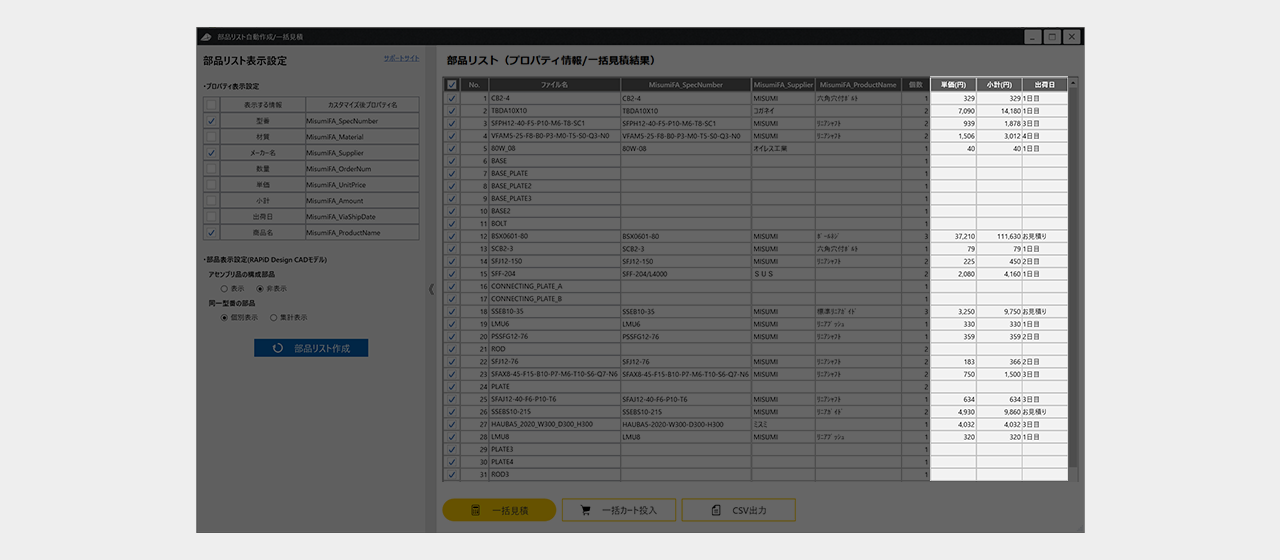Sort by 単価(円) column header
The width and height of the screenshot is (1280, 560).
click(x=953, y=85)
